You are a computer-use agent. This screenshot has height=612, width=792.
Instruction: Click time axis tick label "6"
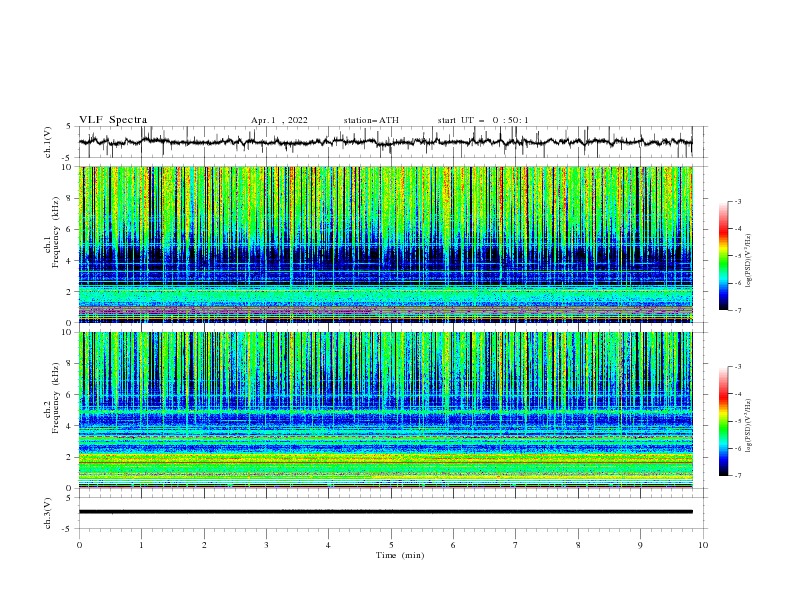453,545
